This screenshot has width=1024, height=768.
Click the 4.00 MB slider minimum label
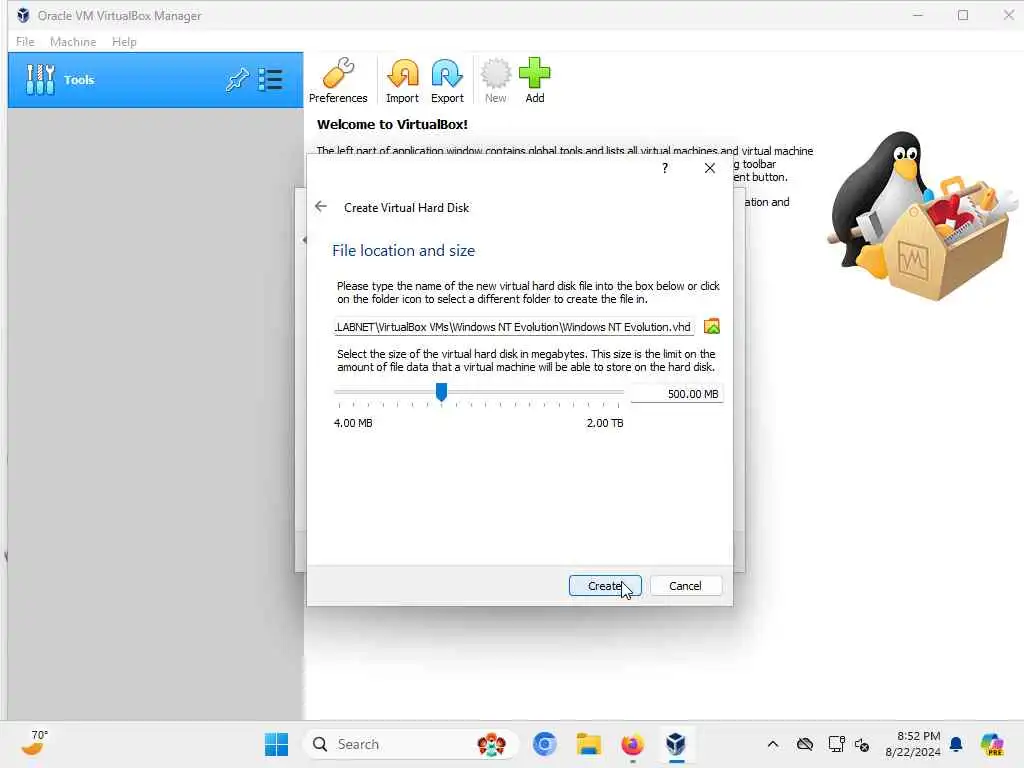tap(353, 423)
